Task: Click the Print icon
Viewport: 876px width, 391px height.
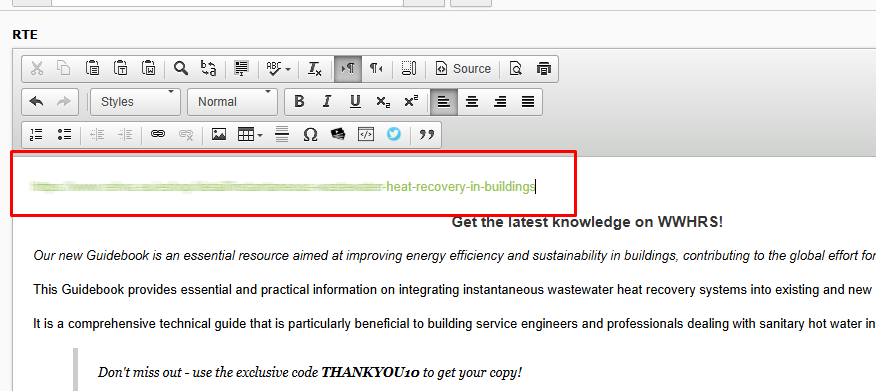Action: [543, 69]
